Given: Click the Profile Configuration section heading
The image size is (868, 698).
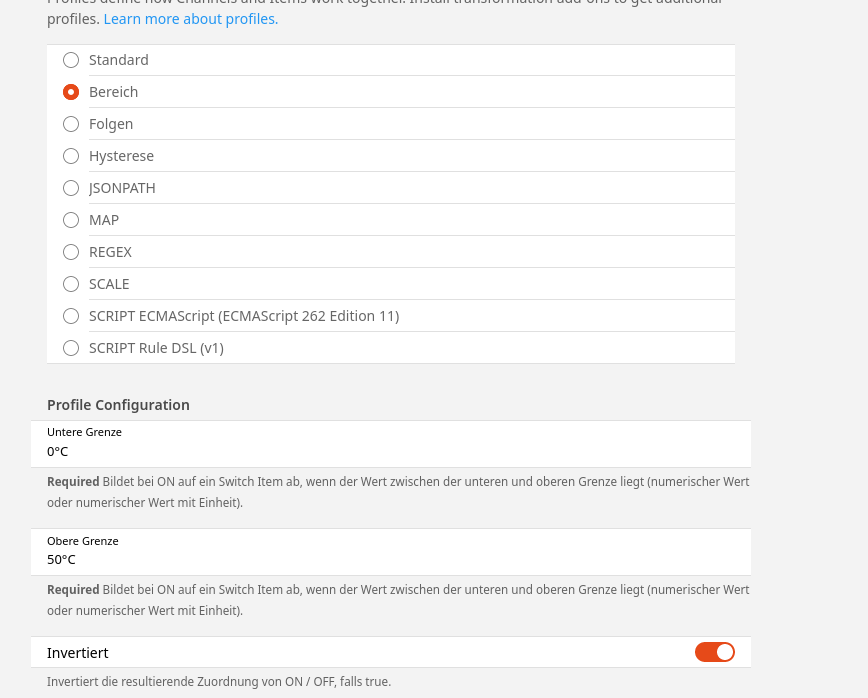Looking at the screenshot, I should point(118,405).
